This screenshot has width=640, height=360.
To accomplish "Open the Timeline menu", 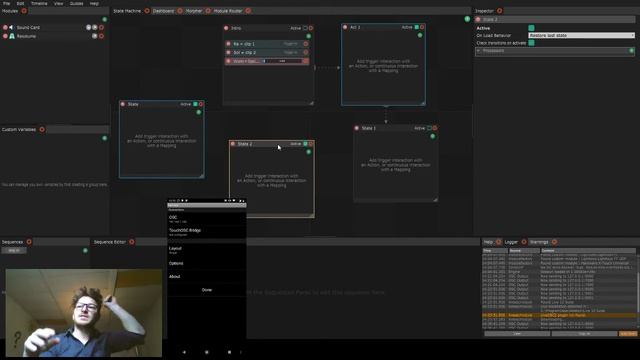I will click(39, 3).
